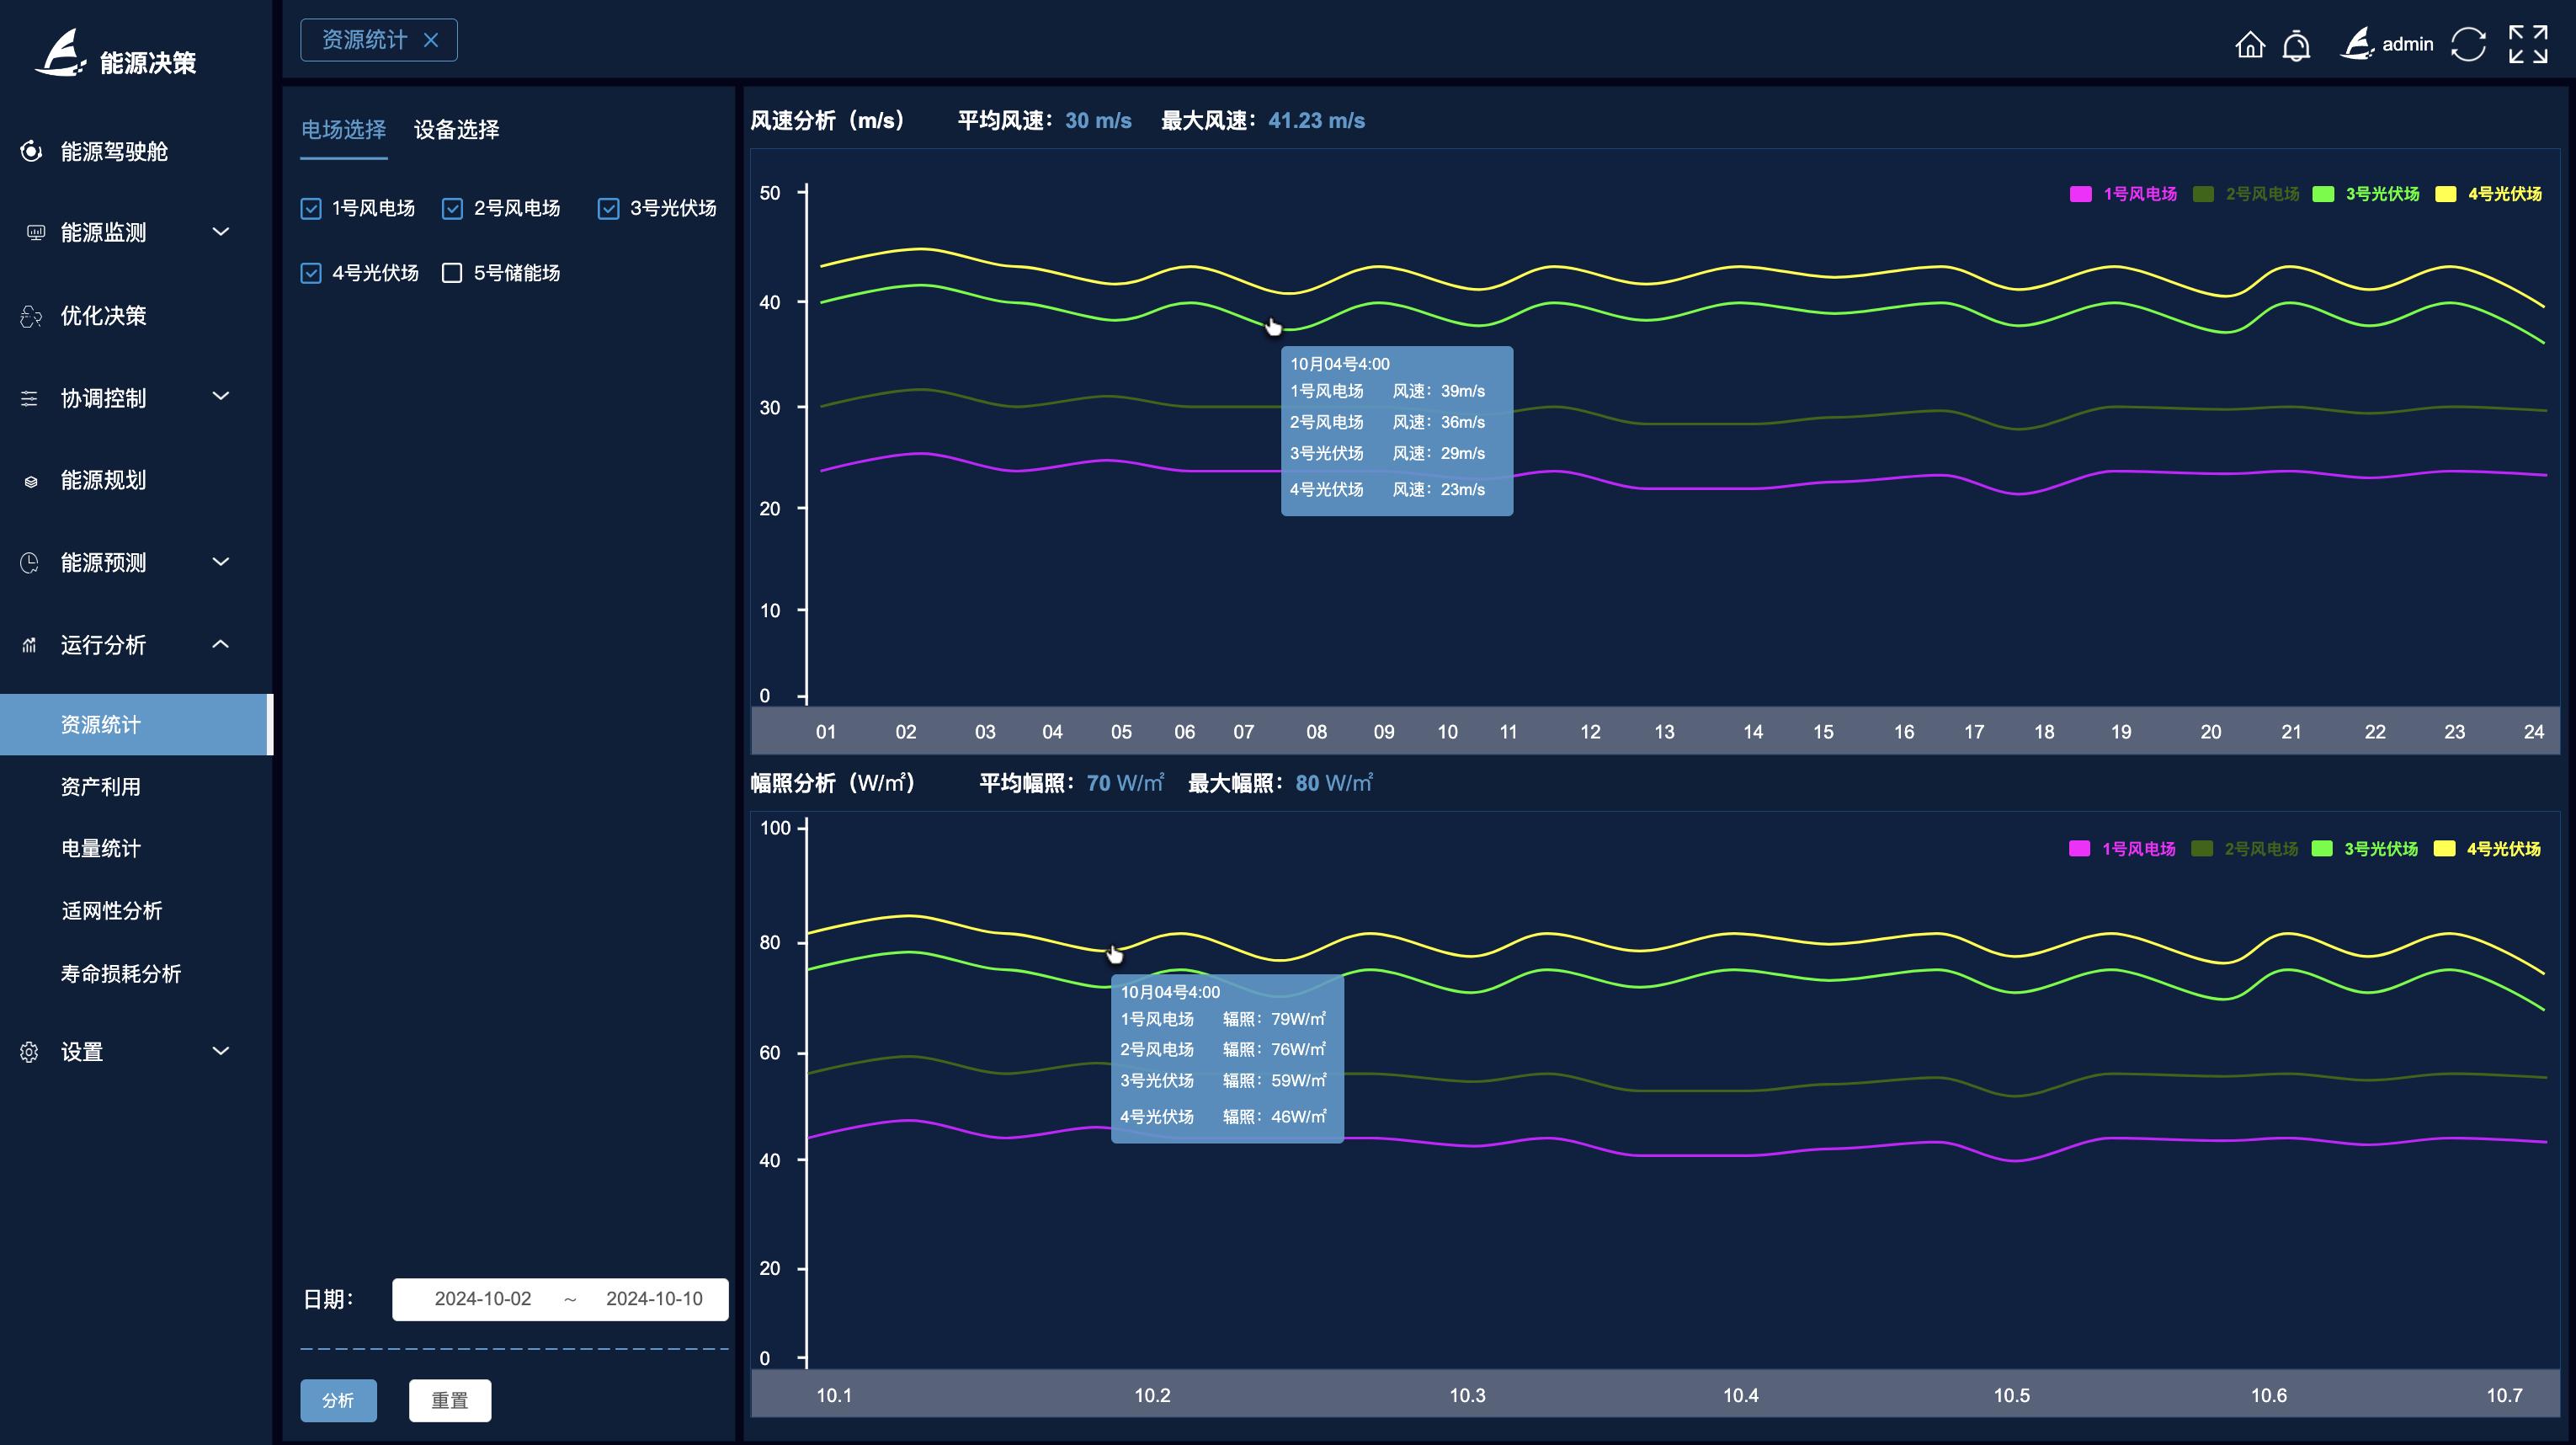2576x1445 pixels.
Task: Click the 设置 gear icon
Action: point(29,1052)
